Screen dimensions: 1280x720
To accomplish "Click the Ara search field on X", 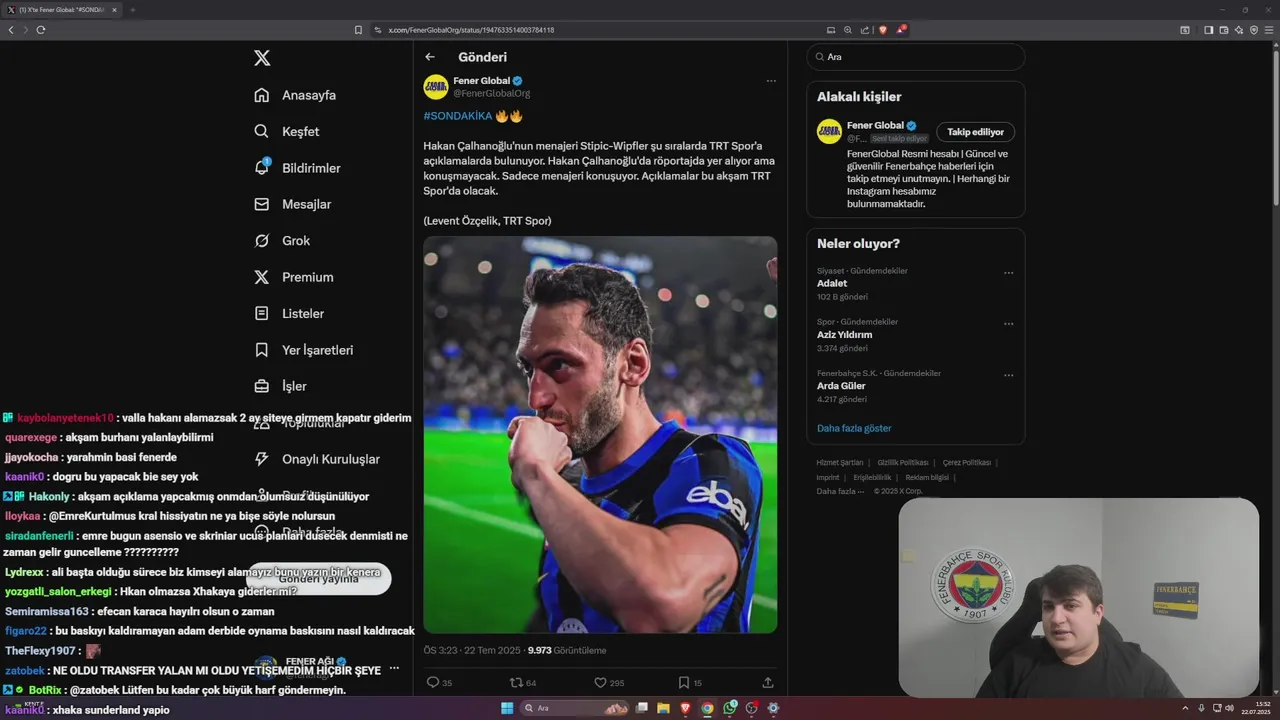I will point(916,57).
